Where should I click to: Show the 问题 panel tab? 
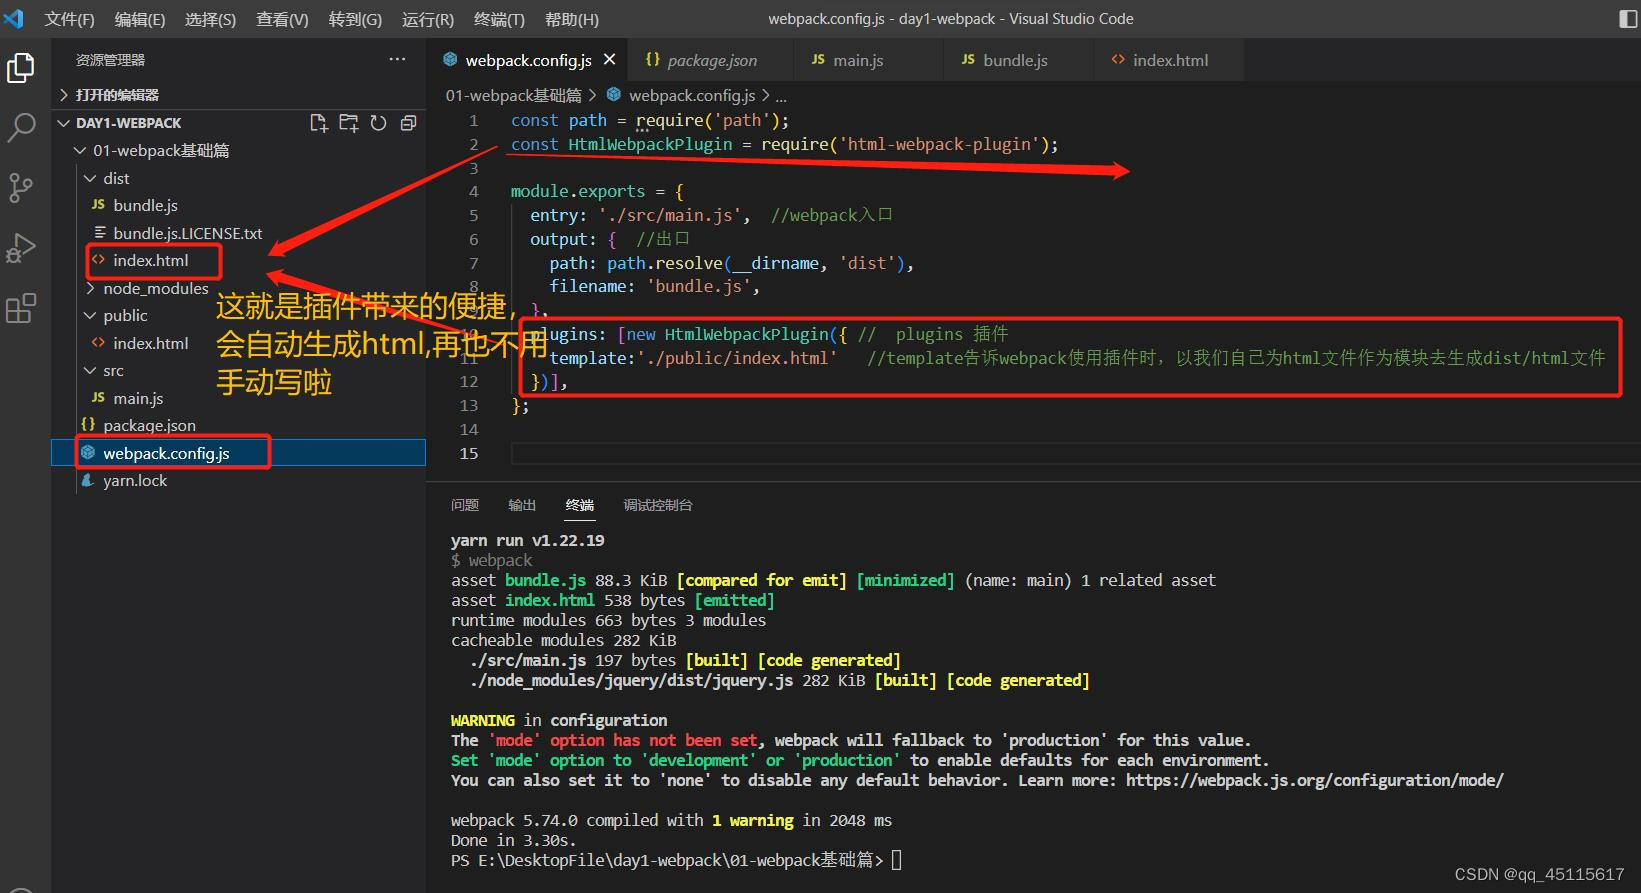click(465, 505)
